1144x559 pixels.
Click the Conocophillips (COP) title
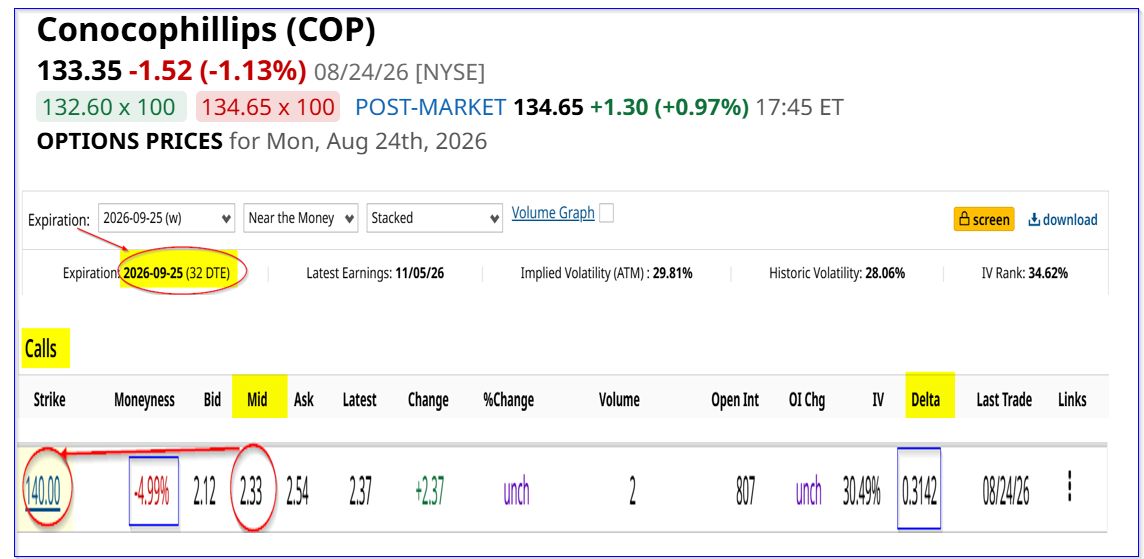tap(206, 31)
